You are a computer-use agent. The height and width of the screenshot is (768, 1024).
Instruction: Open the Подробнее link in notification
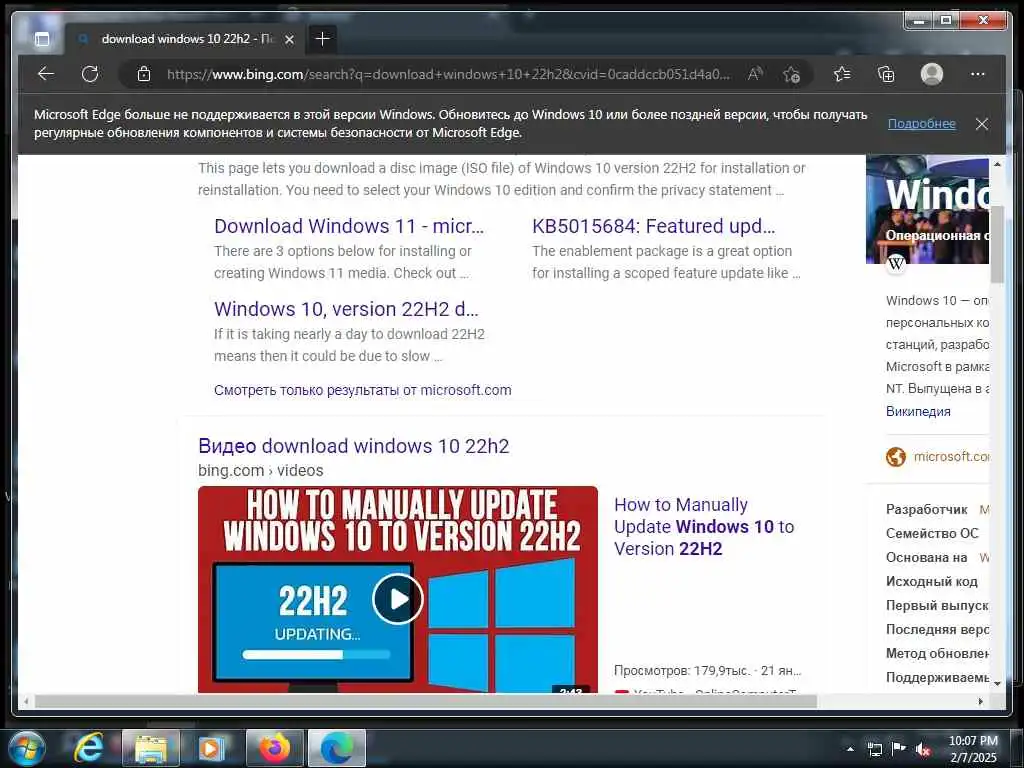pyautogui.click(x=921, y=123)
